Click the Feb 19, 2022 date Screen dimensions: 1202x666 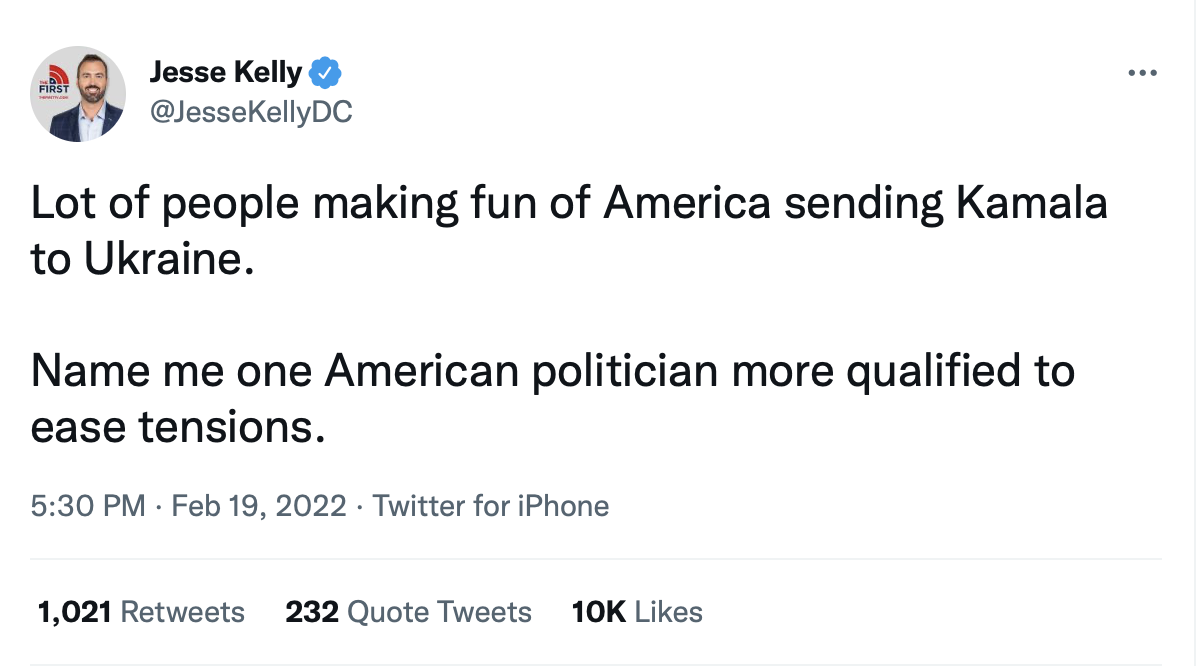pyautogui.click(x=259, y=505)
